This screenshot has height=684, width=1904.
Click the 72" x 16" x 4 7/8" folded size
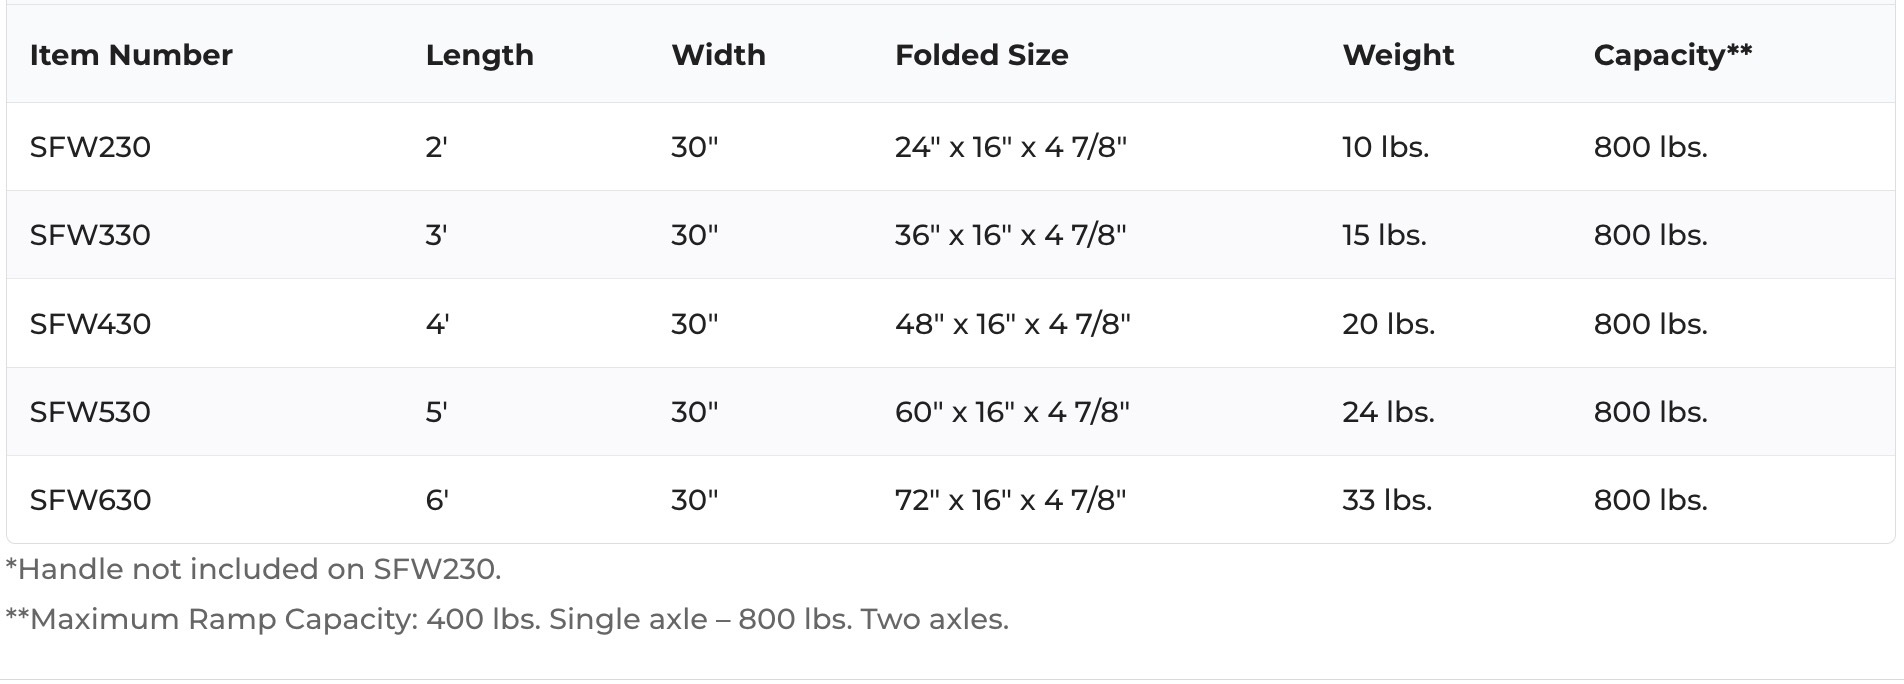pos(1010,500)
